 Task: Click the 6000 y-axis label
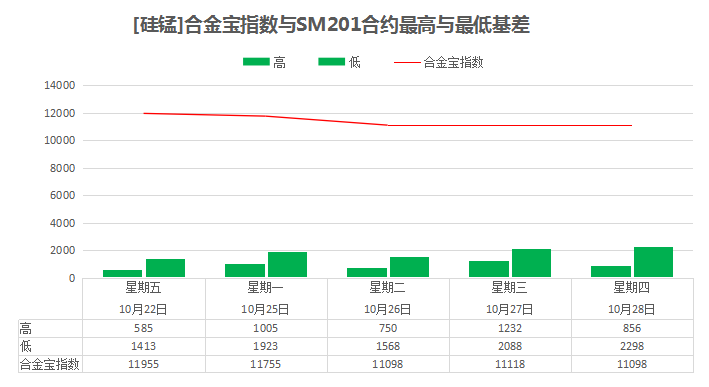click(x=62, y=195)
